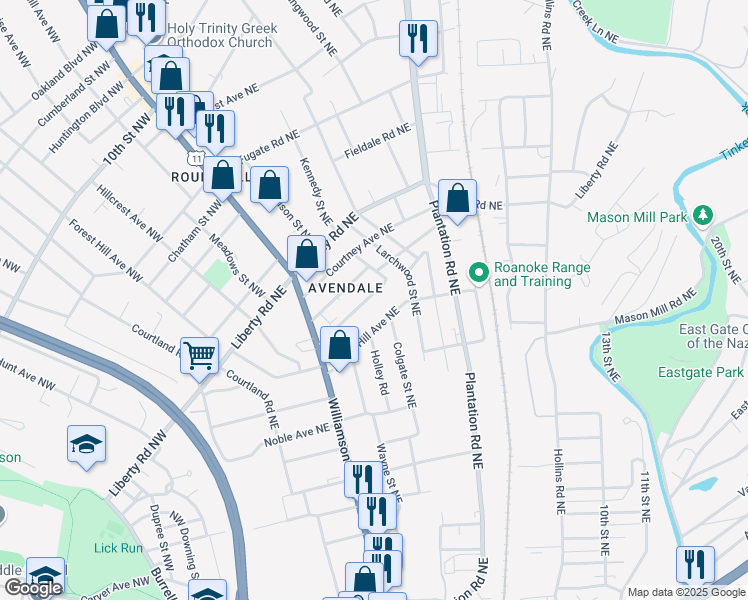Click the Kennedy St NE street label
Viewport: 748px width, 600px height.
(316, 191)
